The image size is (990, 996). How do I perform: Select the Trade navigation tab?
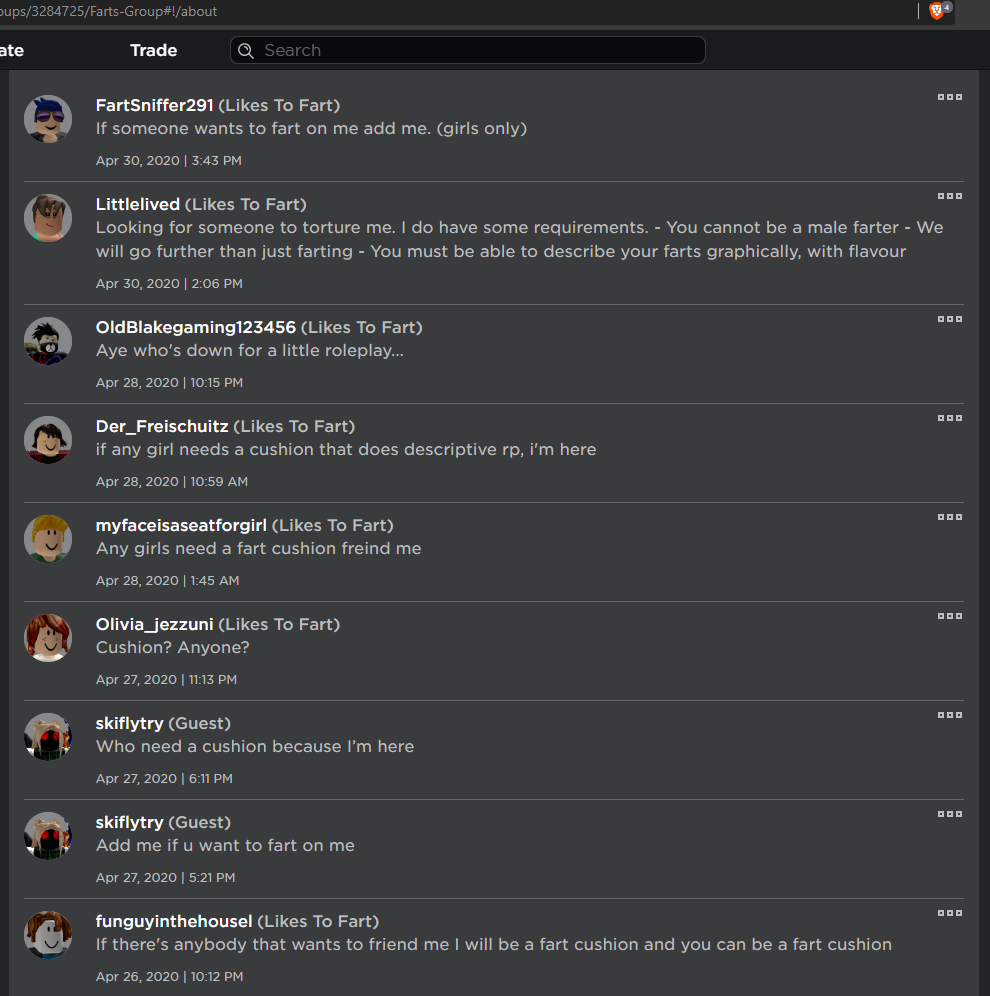[x=153, y=50]
